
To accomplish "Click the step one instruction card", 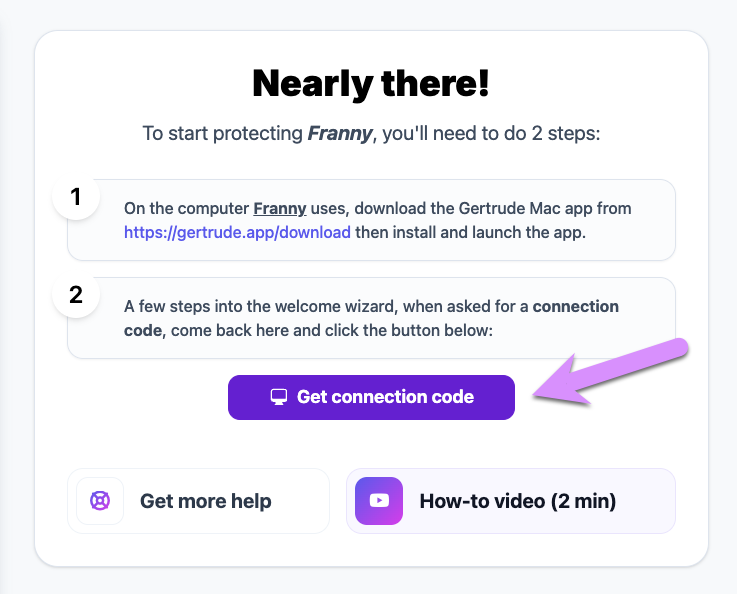I will click(371, 220).
